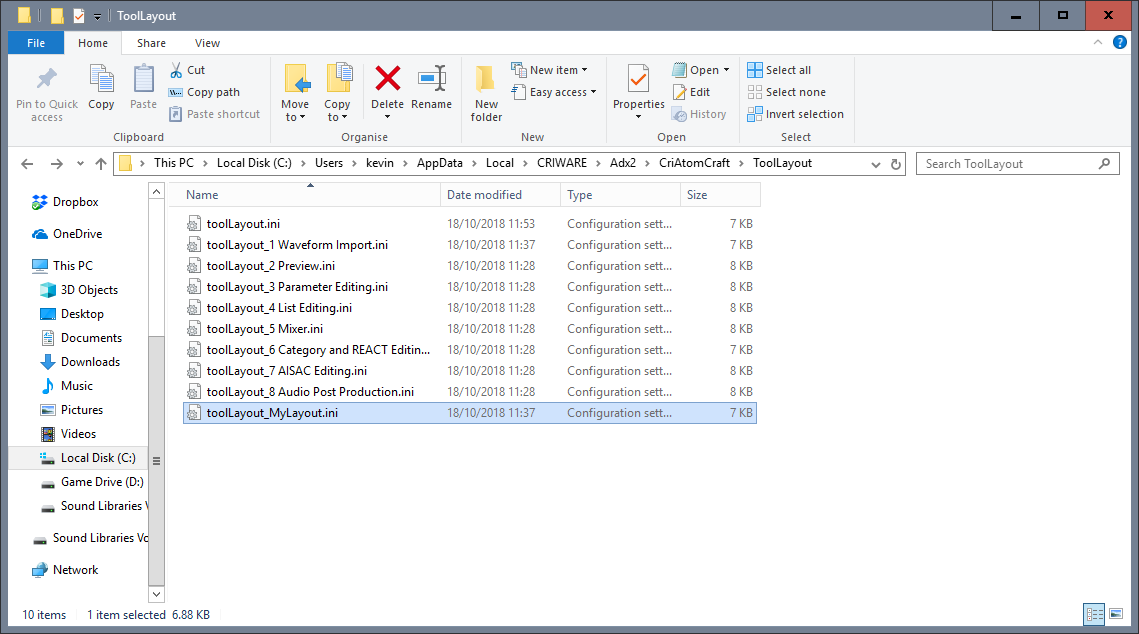Sort files by the Size column header
This screenshot has height=634, width=1139.
point(720,195)
